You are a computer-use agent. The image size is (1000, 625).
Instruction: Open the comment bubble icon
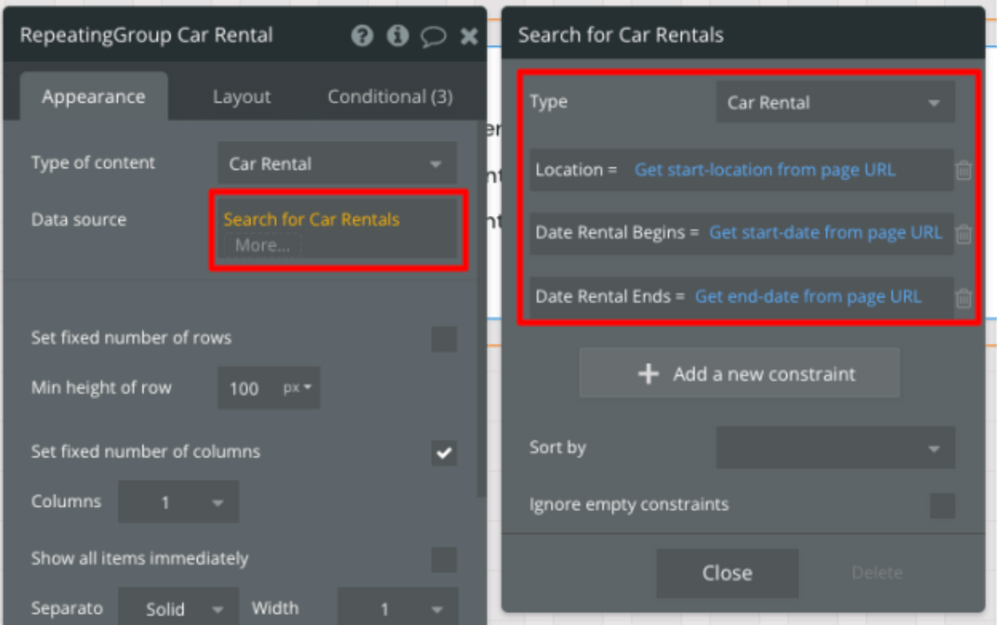point(433,37)
